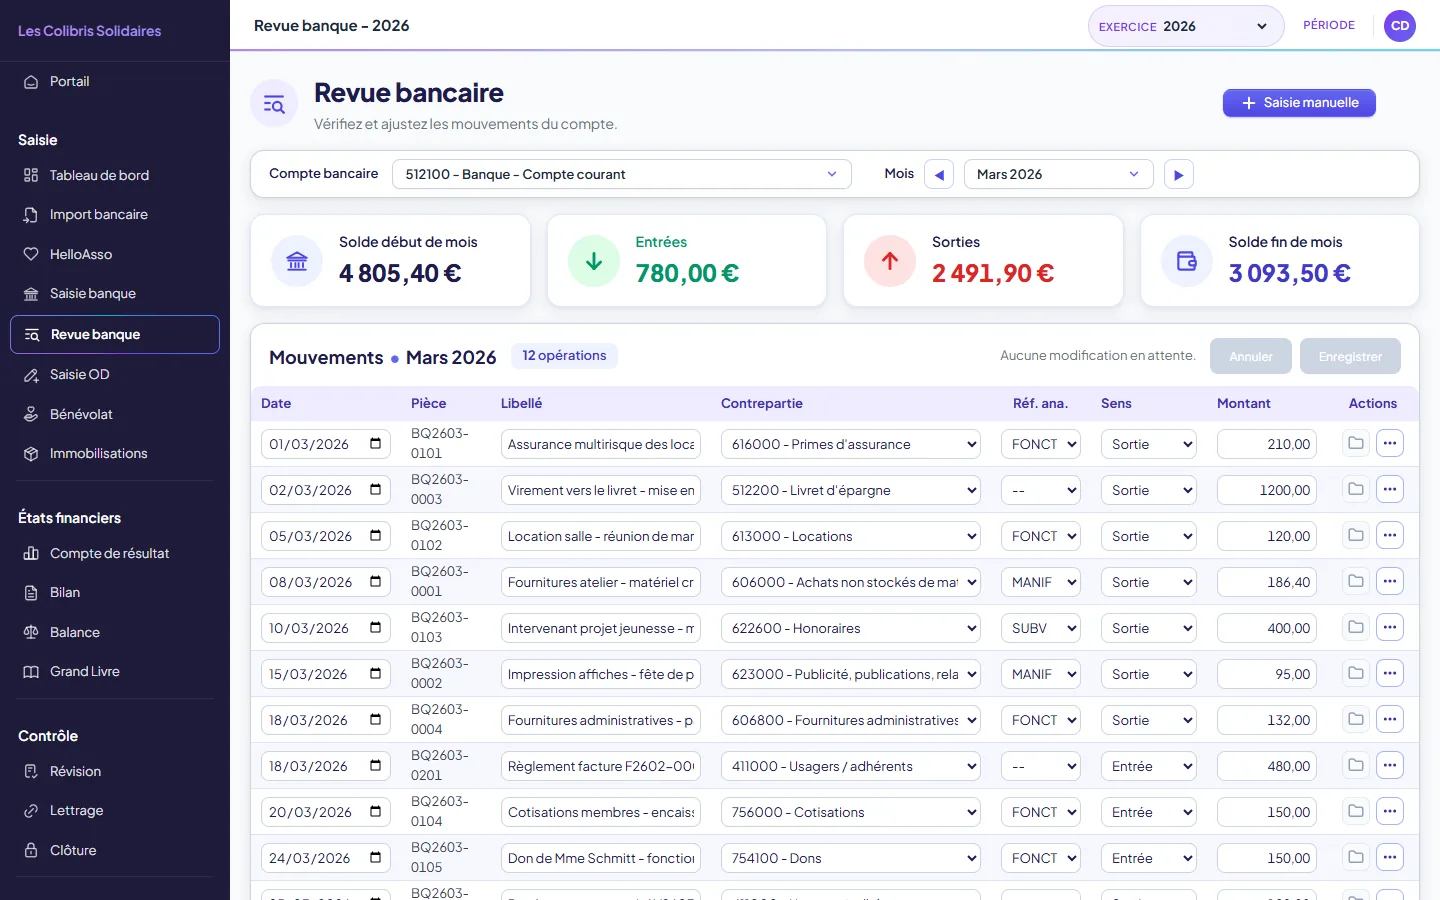The height and width of the screenshot is (900, 1440).
Task: Open more actions for Location salle row
Action: tap(1390, 535)
